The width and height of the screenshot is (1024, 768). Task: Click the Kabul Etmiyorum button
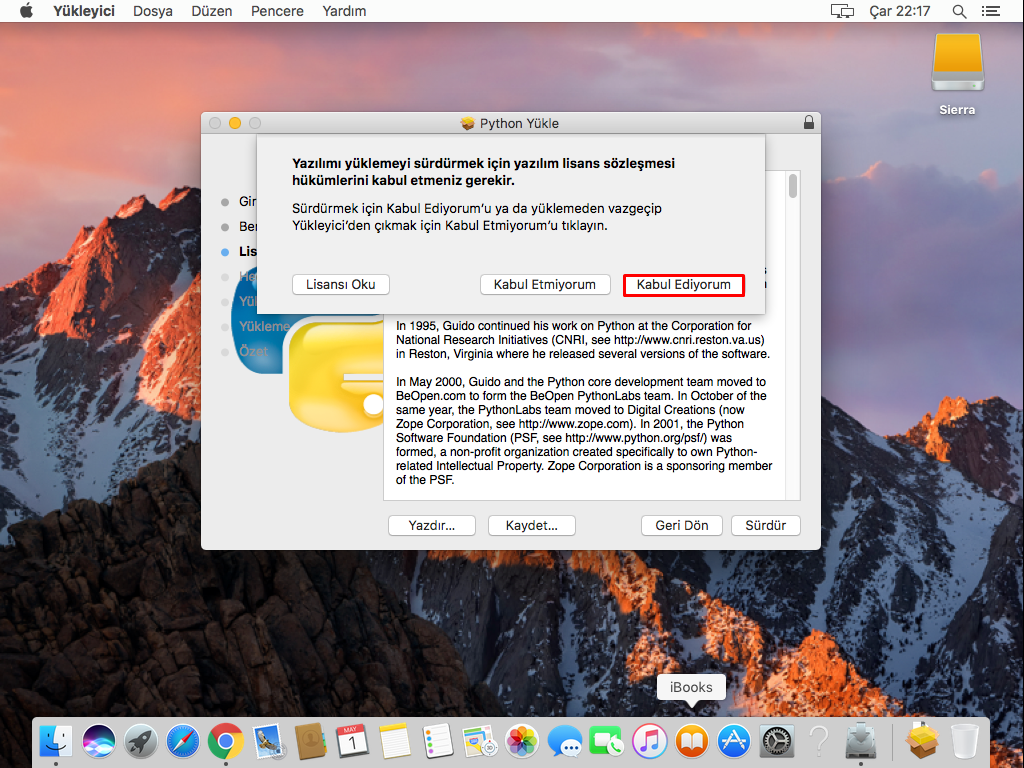click(x=545, y=284)
